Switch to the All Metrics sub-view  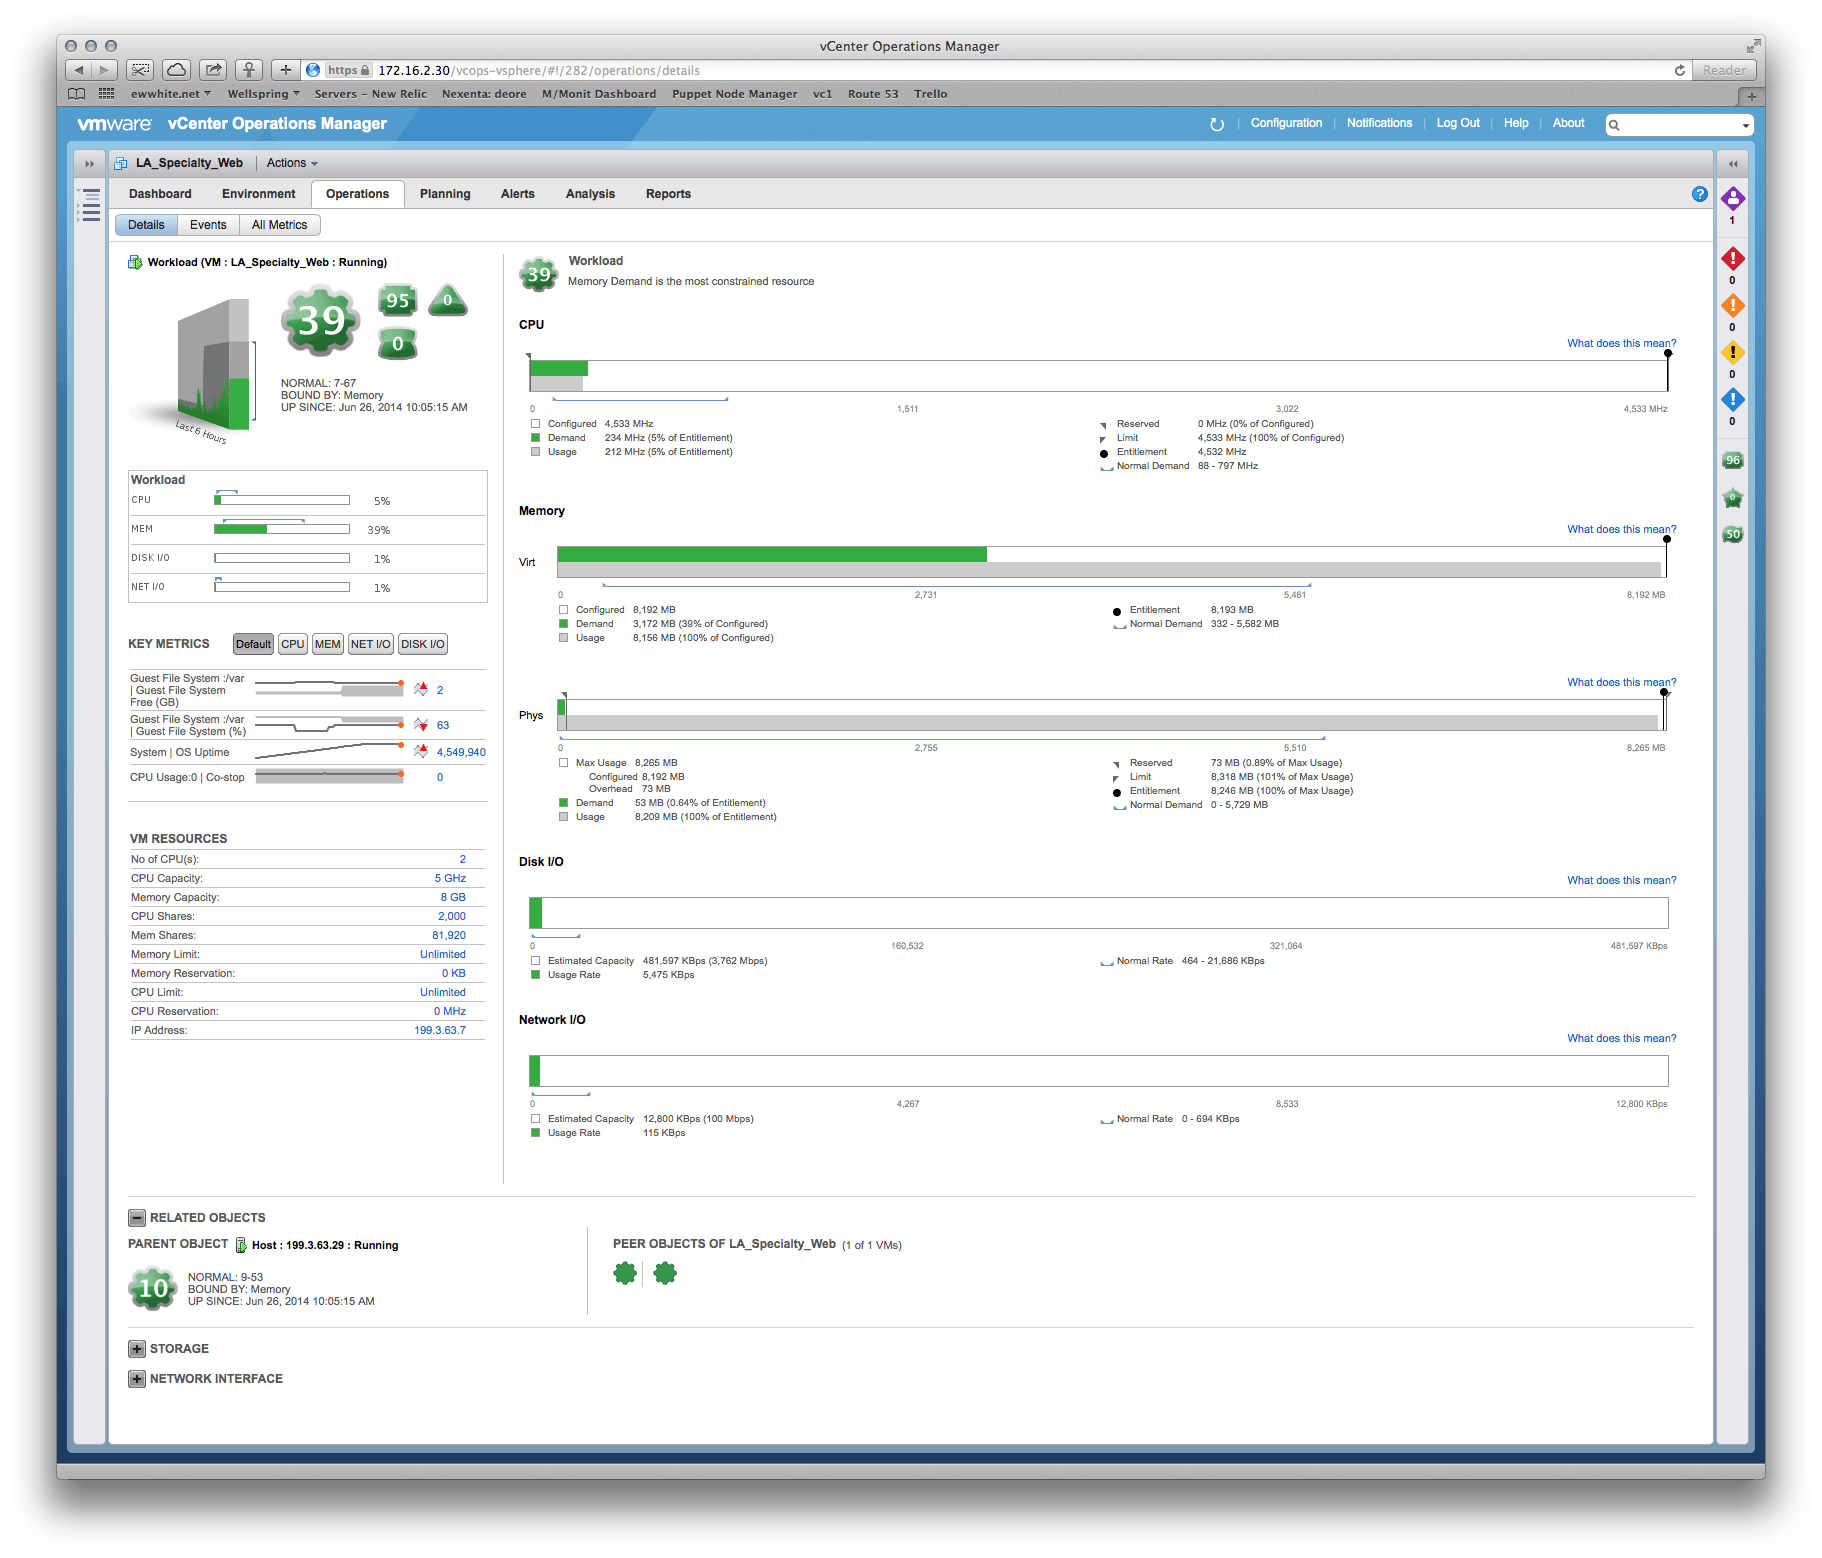tap(279, 225)
